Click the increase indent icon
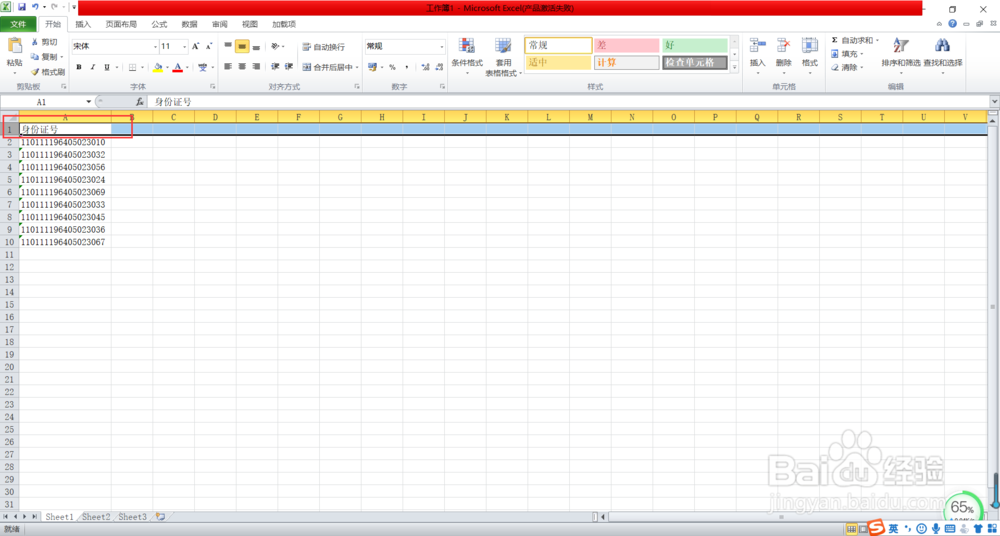Image resolution: width=1000 pixels, height=536 pixels. point(289,66)
